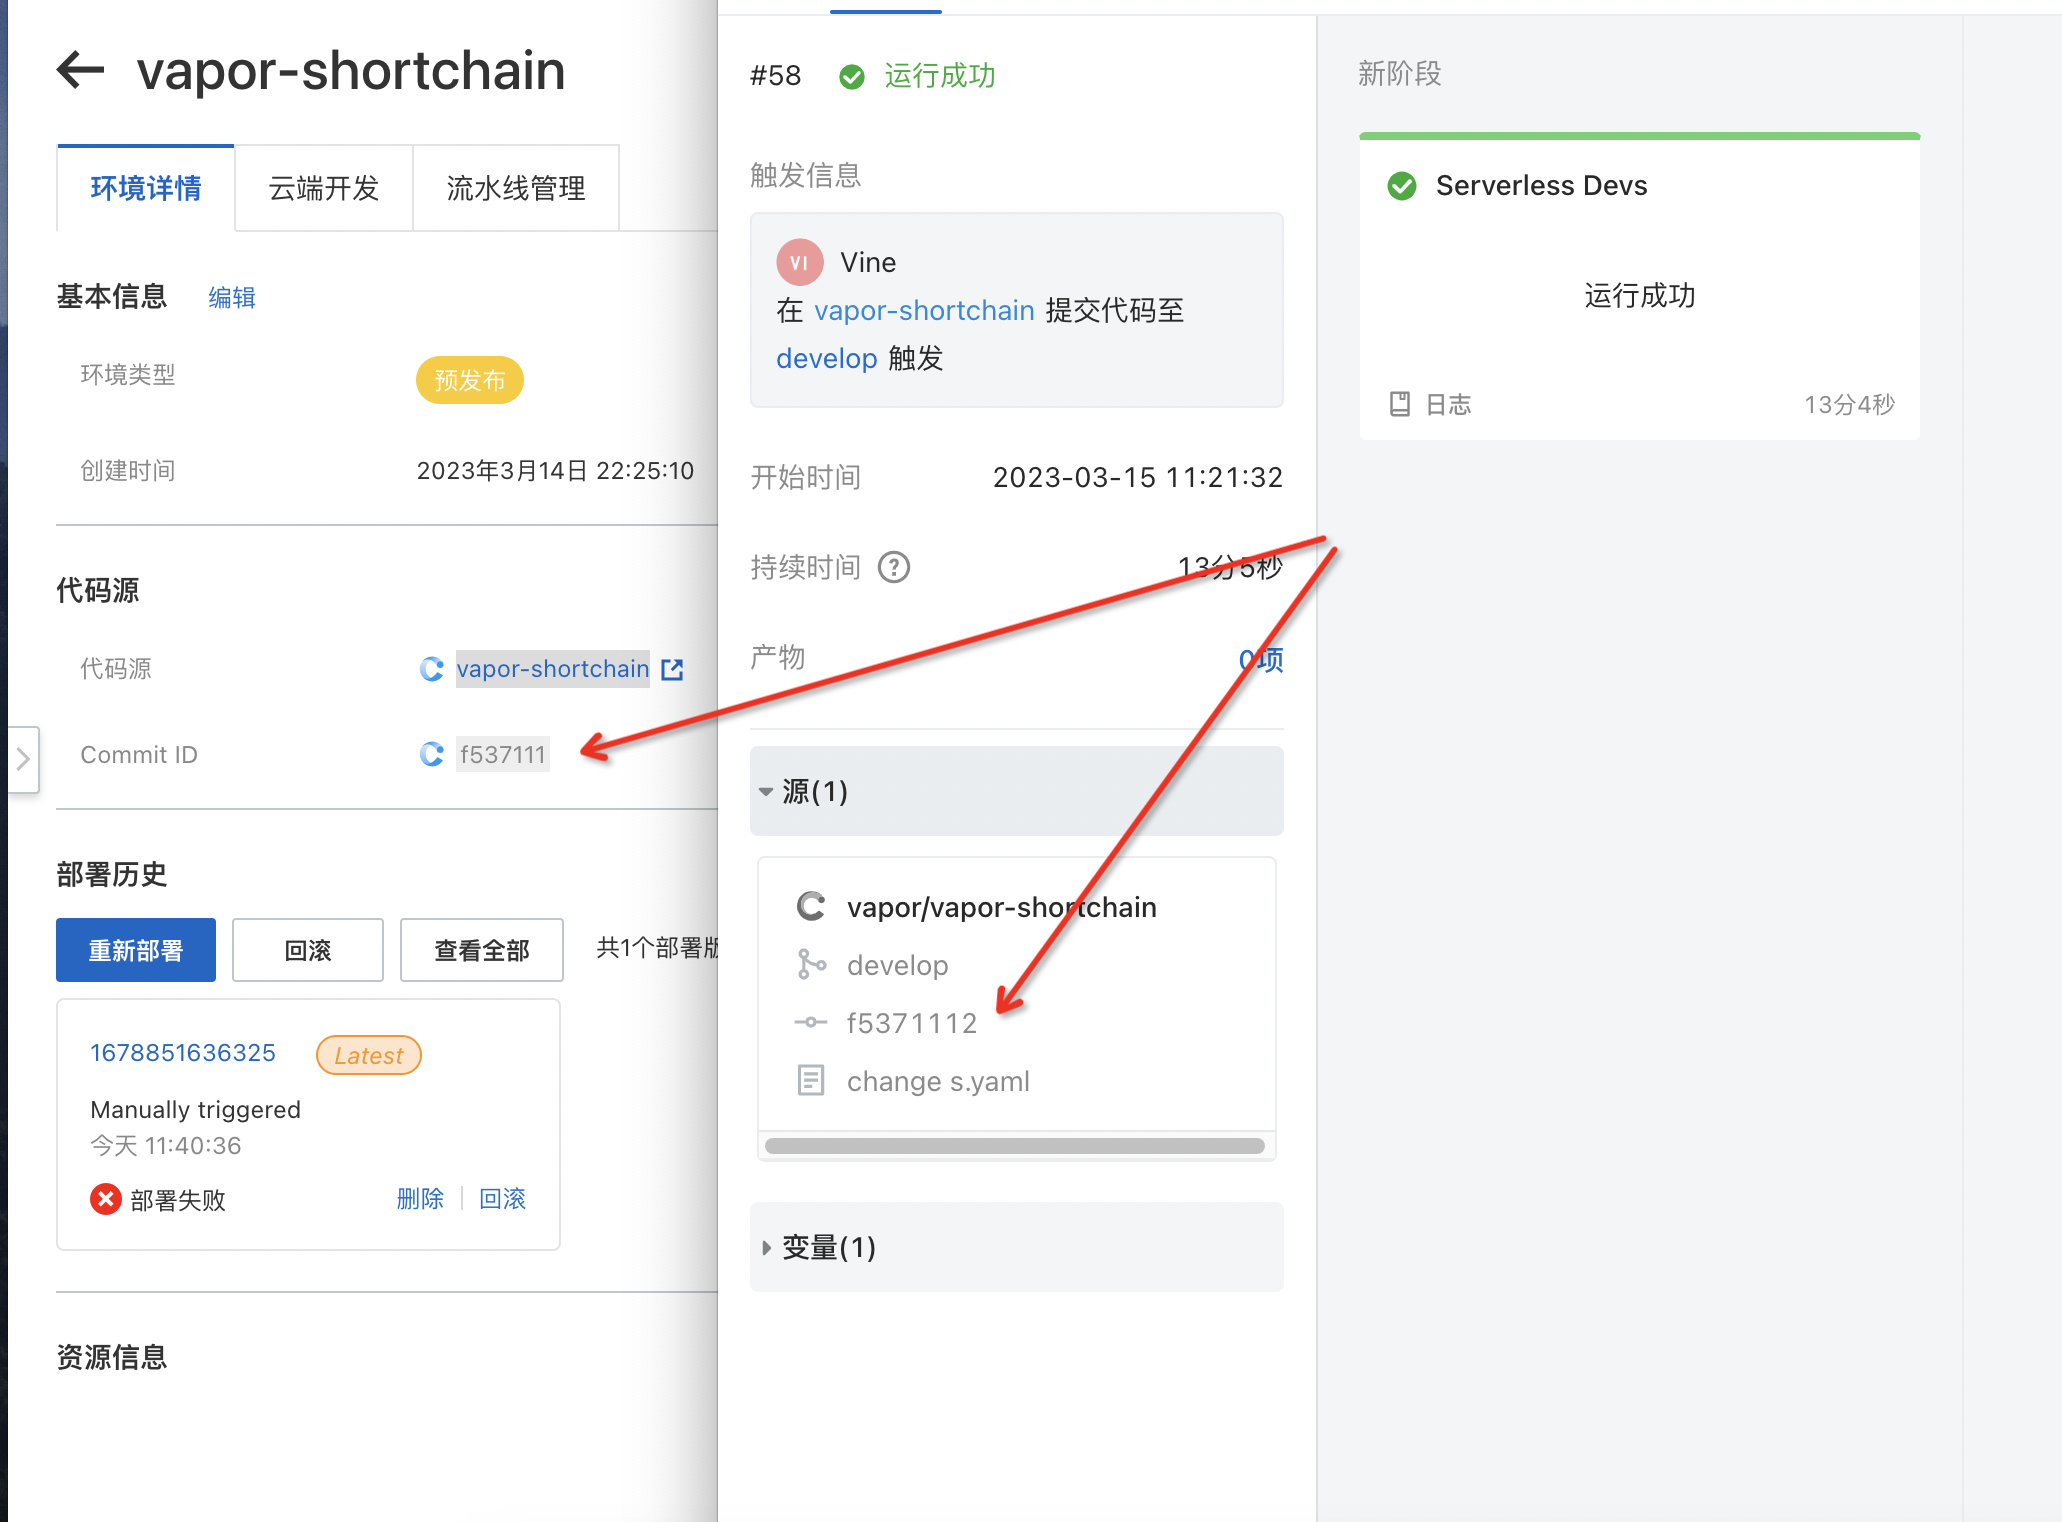2062x1522 pixels.
Task: Expand the 变量(1) section
Action: coord(1016,1247)
